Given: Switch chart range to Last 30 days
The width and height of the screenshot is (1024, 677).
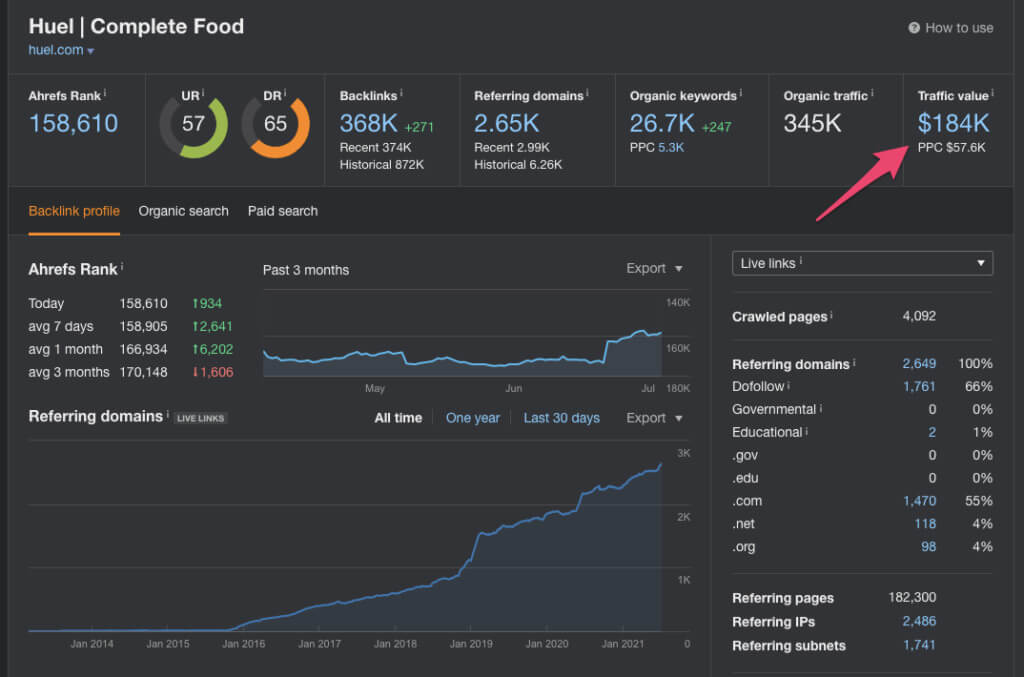Looking at the screenshot, I should 561,418.
